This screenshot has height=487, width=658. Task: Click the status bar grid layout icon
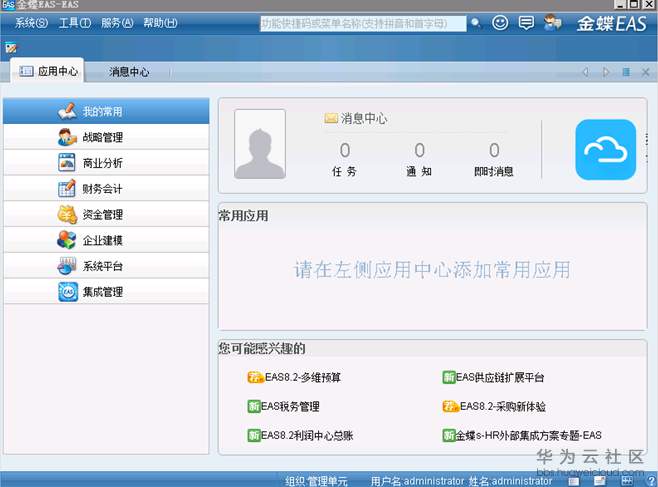click(627, 481)
